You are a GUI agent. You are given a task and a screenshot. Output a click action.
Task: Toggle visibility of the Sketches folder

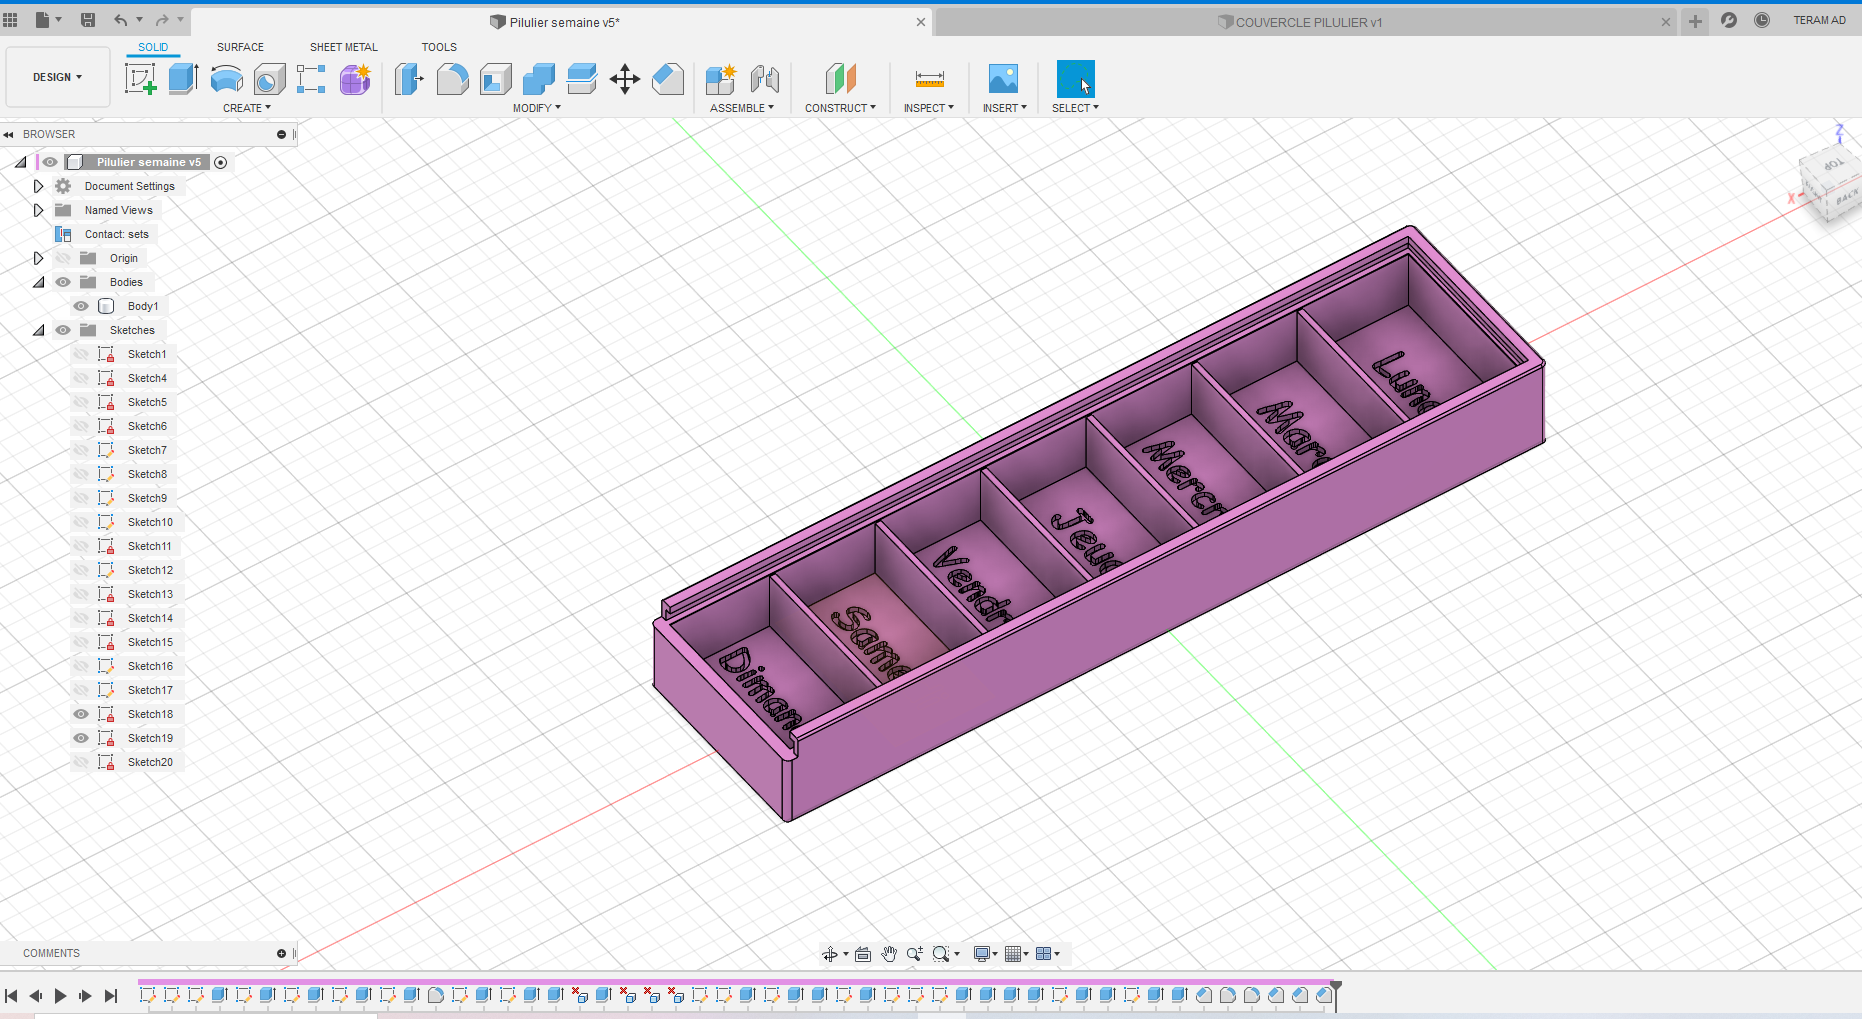tap(63, 330)
